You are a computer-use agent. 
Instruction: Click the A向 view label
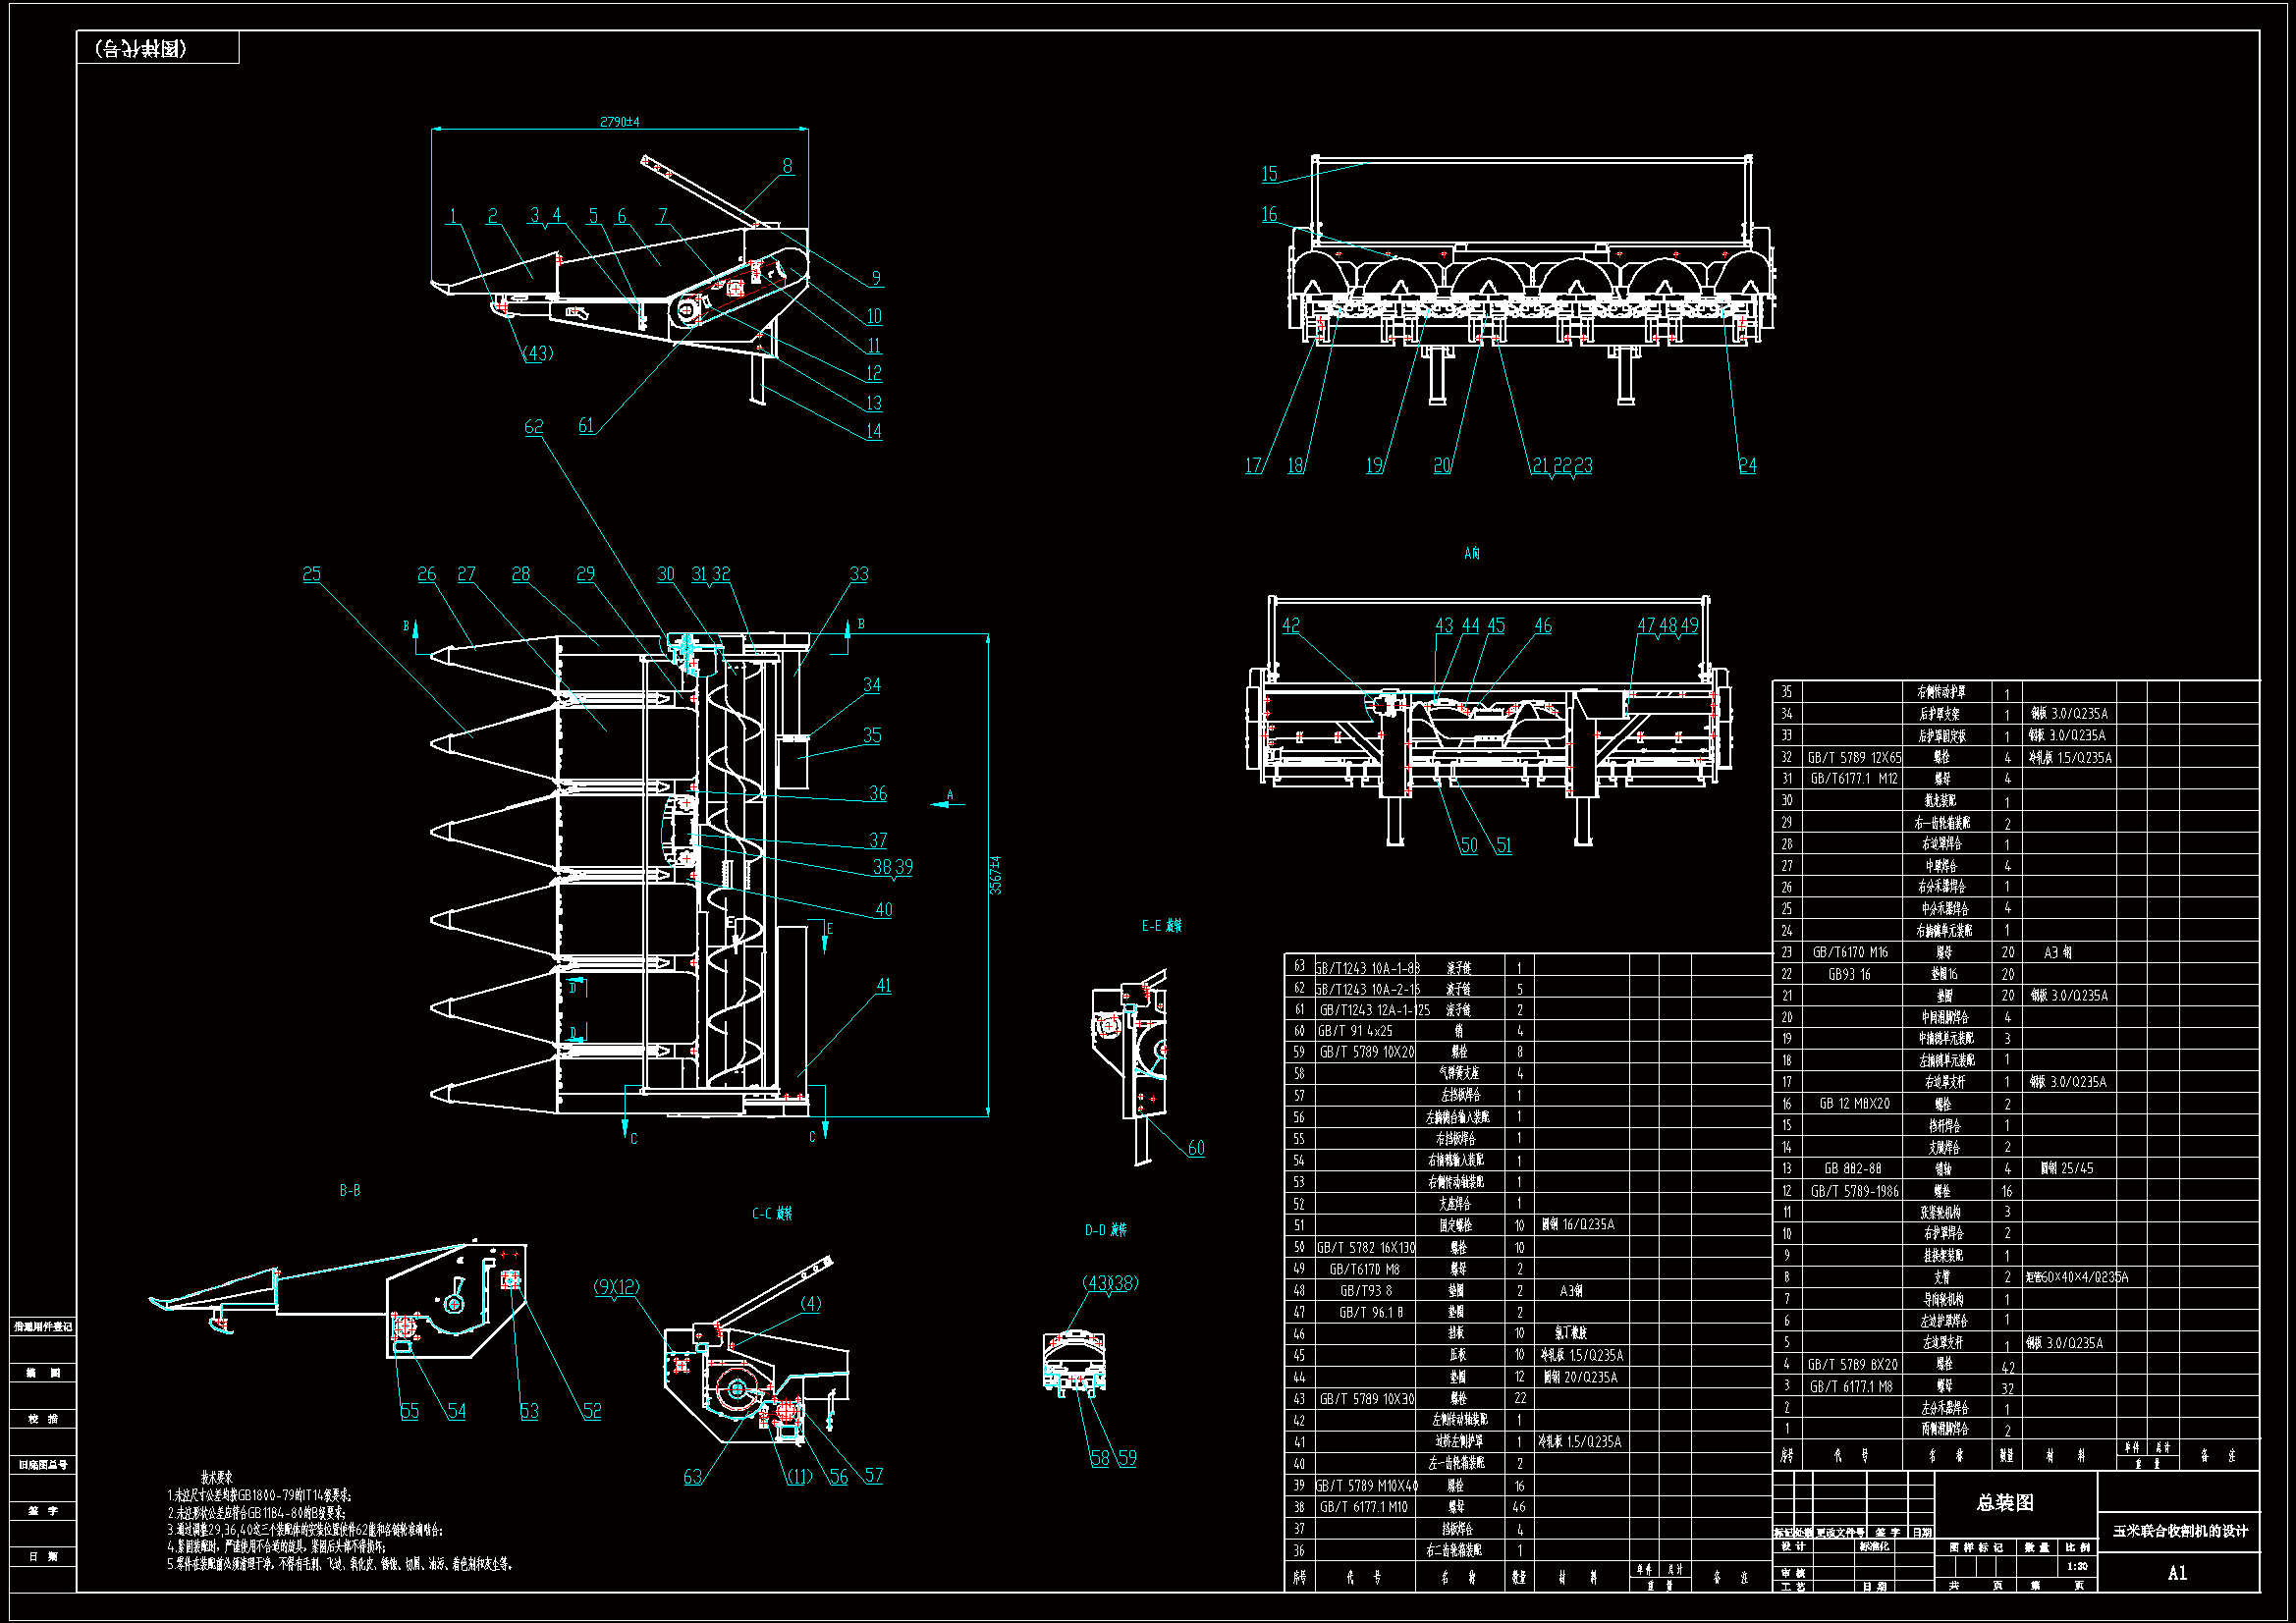(x=1471, y=553)
